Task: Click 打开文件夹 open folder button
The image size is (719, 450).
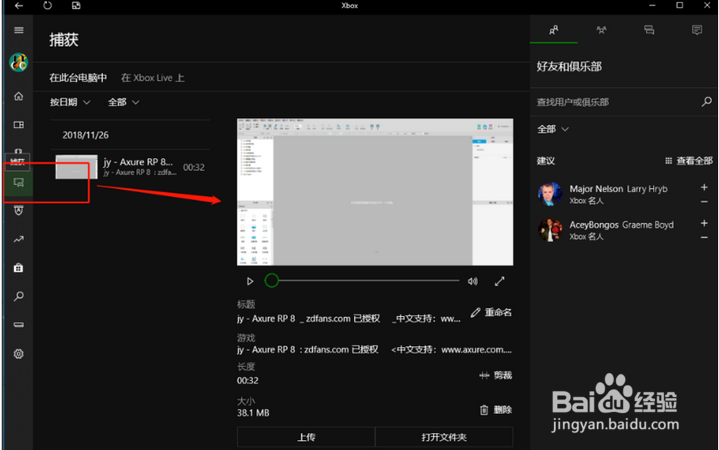Action: pos(444,437)
